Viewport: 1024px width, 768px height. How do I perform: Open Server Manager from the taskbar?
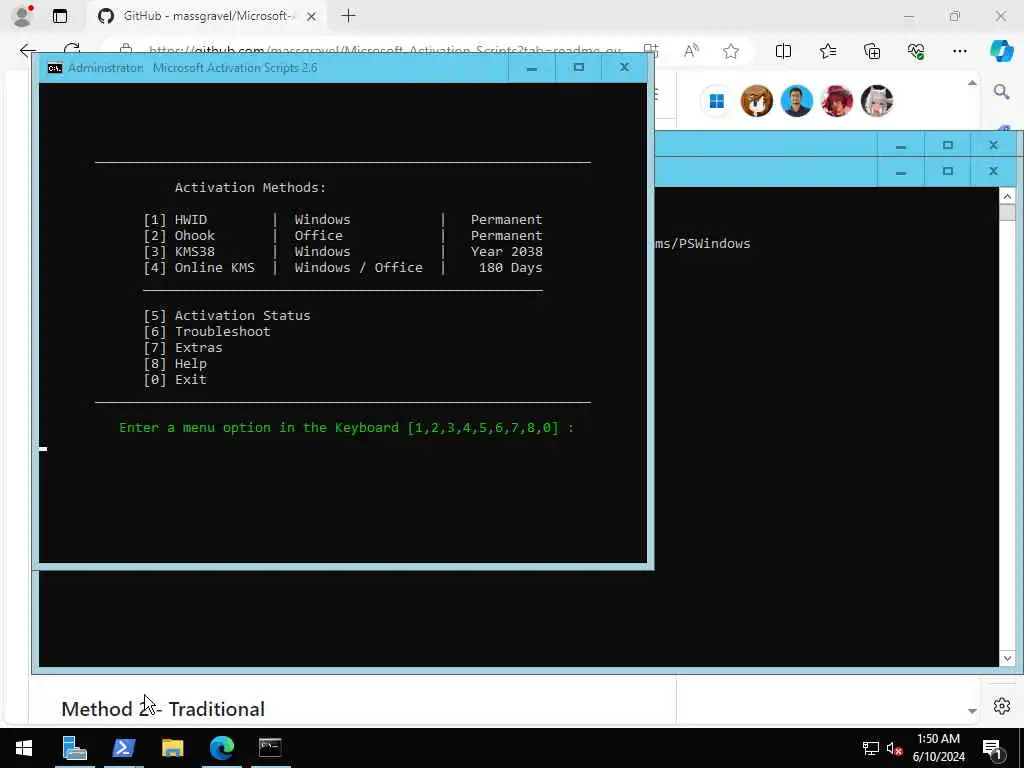pos(74,748)
